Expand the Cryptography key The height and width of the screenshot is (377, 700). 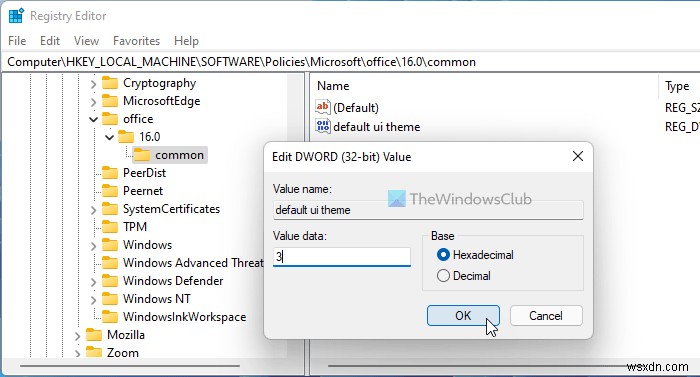coord(93,84)
